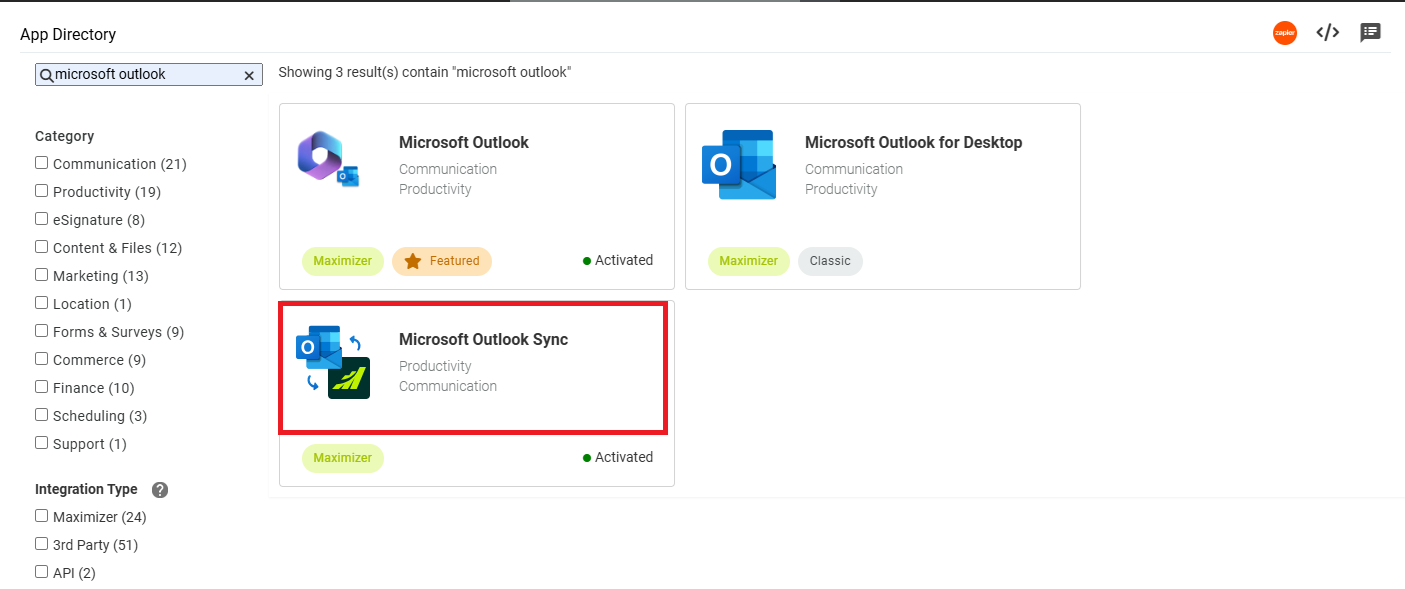
Task: Click the Integration Type help icon
Action: (x=160, y=490)
